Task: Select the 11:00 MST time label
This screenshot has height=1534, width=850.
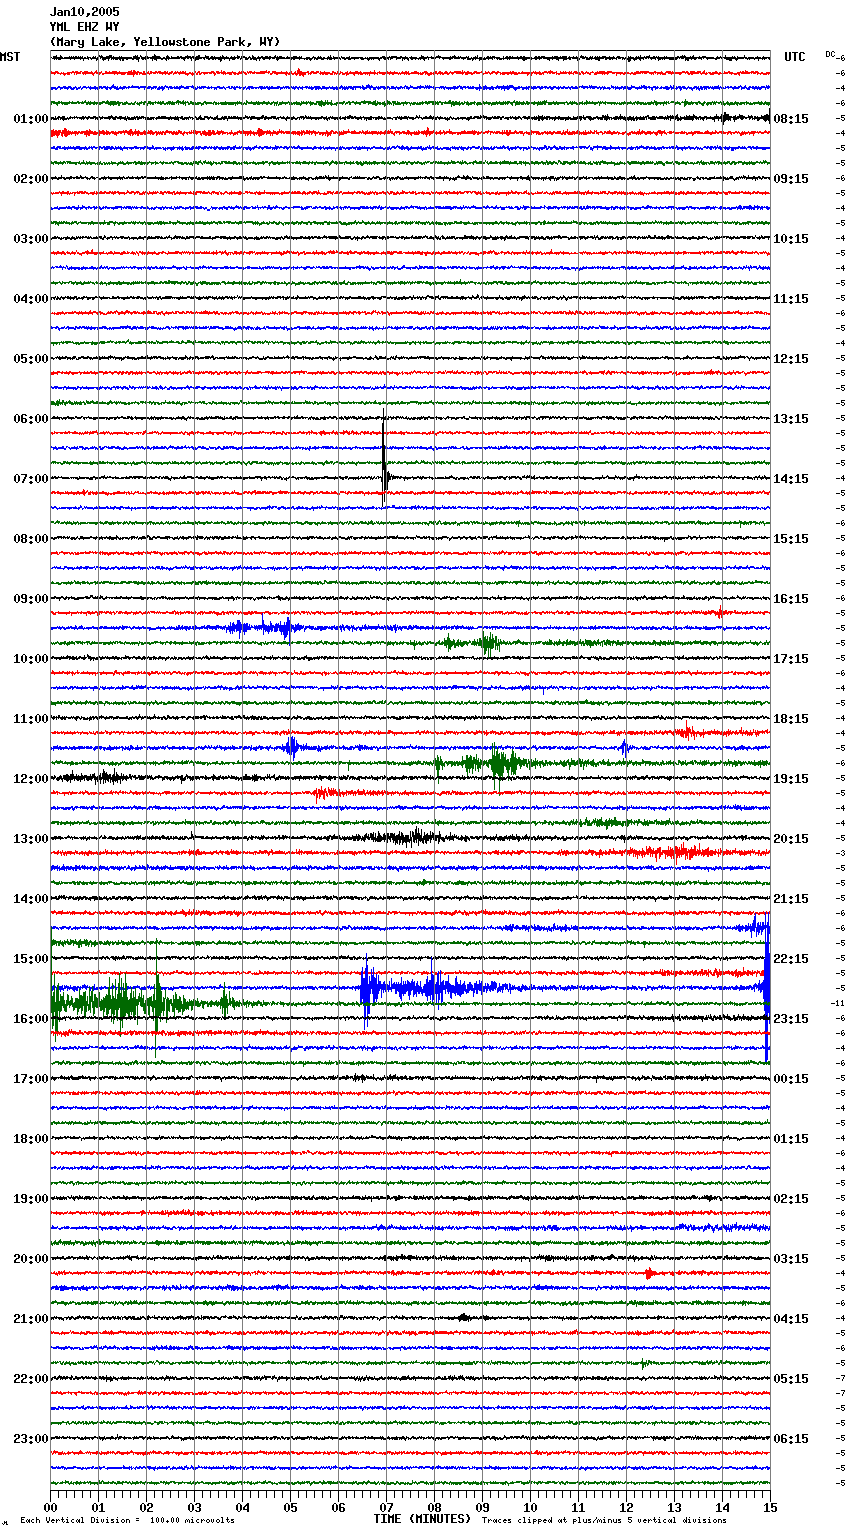Action: pos(31,719)
